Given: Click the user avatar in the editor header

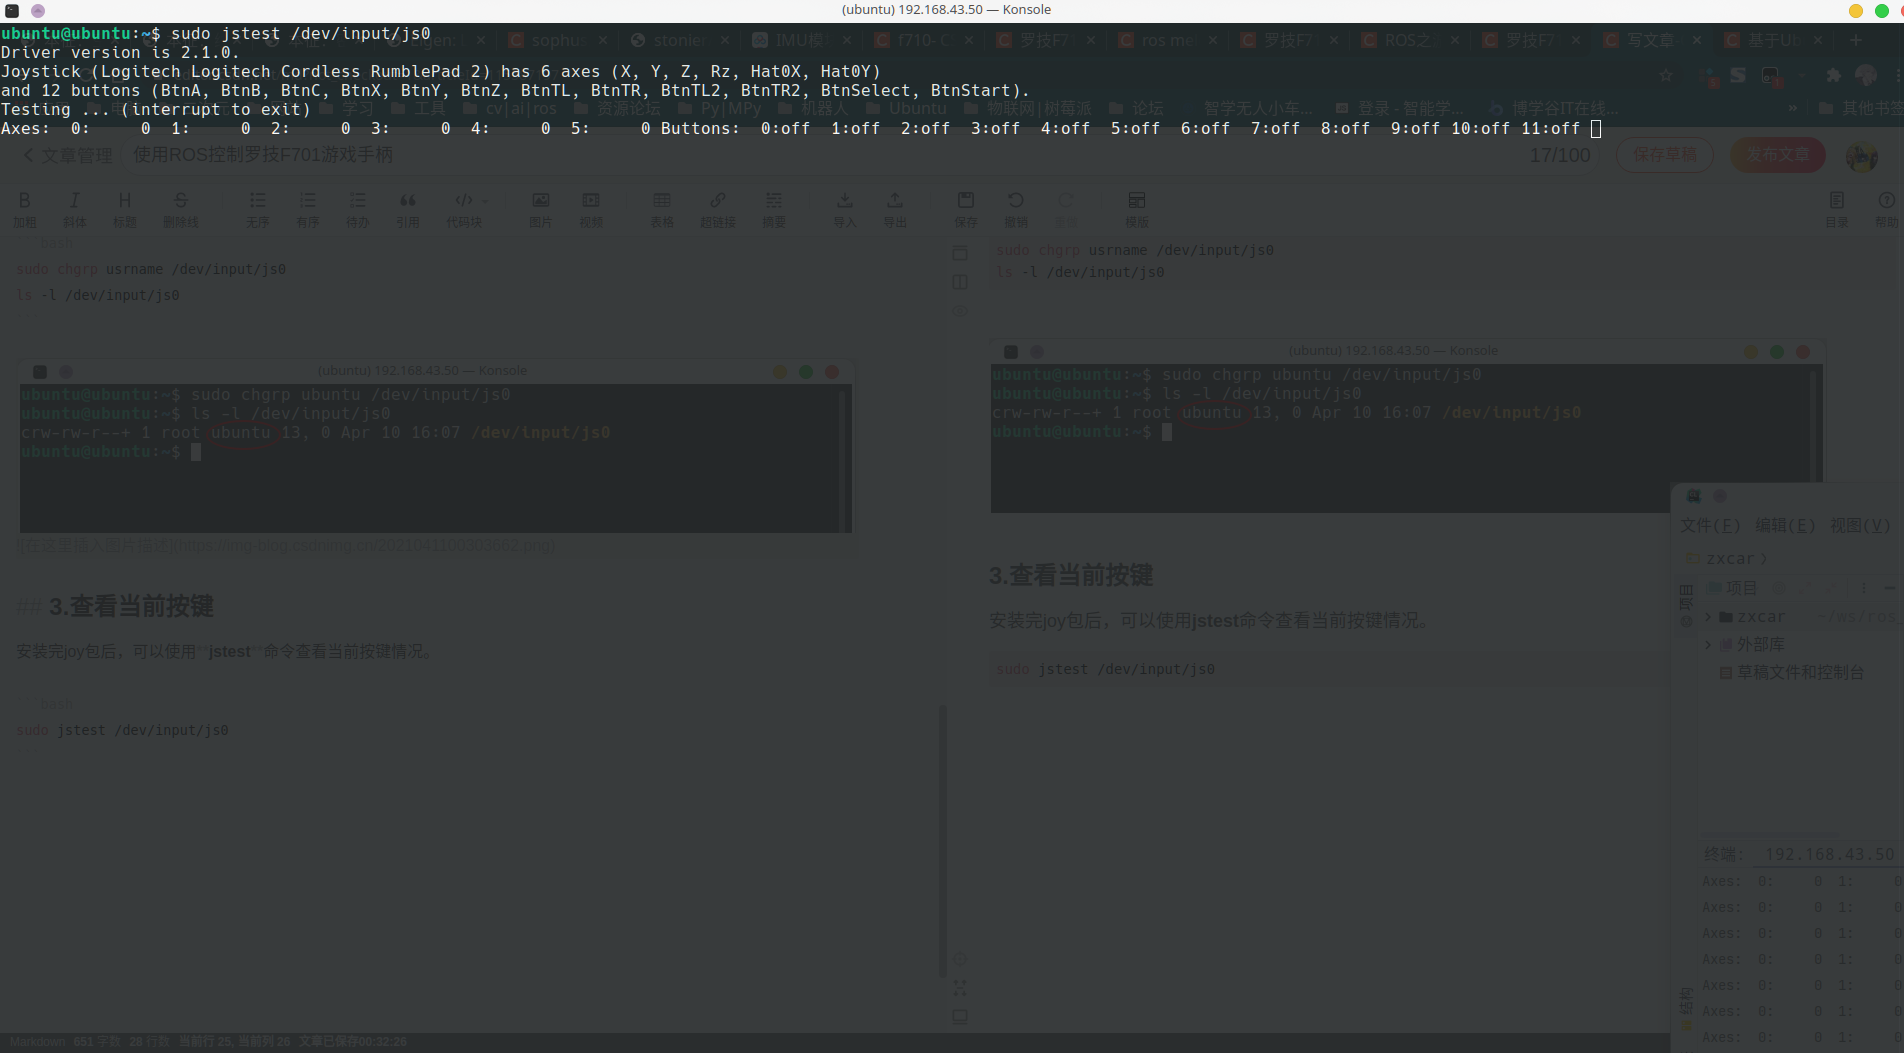Looking at the screenshot, I should coord(1861,156).
